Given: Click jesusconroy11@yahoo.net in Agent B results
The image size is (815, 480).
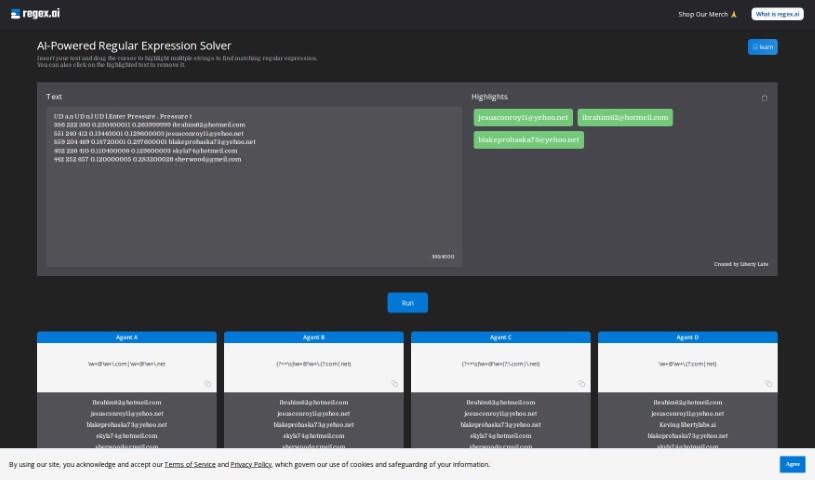Looking at the screenshot, I should click(313, 414).
